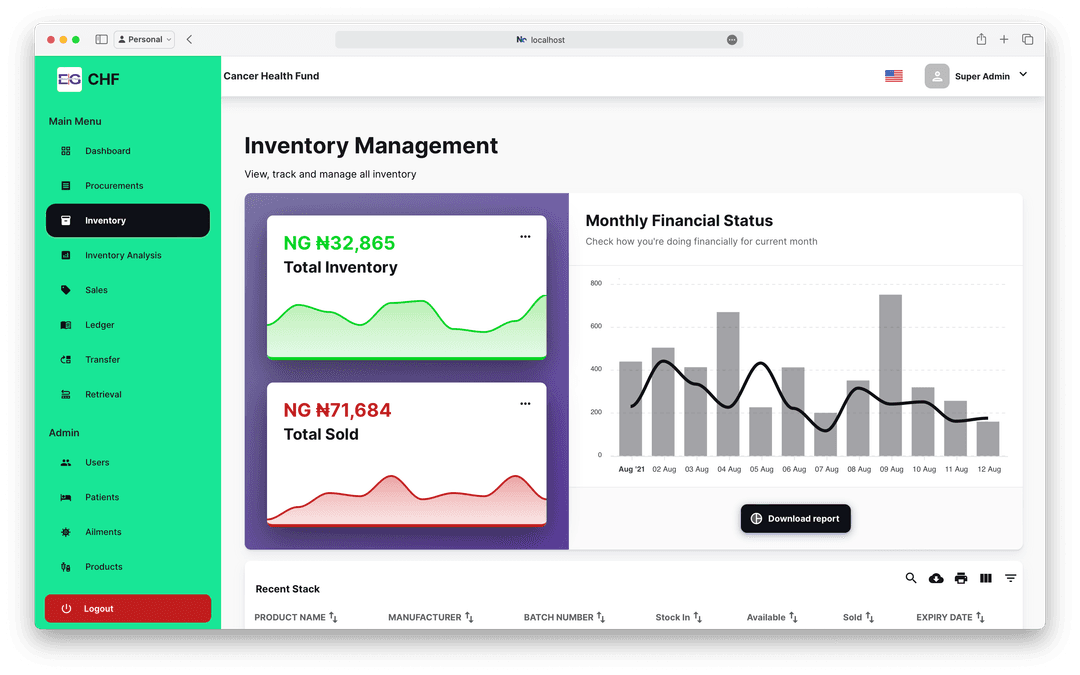1080x675 pixels.
Task: Open Total Sold card options menu
Action: point(525,404)
